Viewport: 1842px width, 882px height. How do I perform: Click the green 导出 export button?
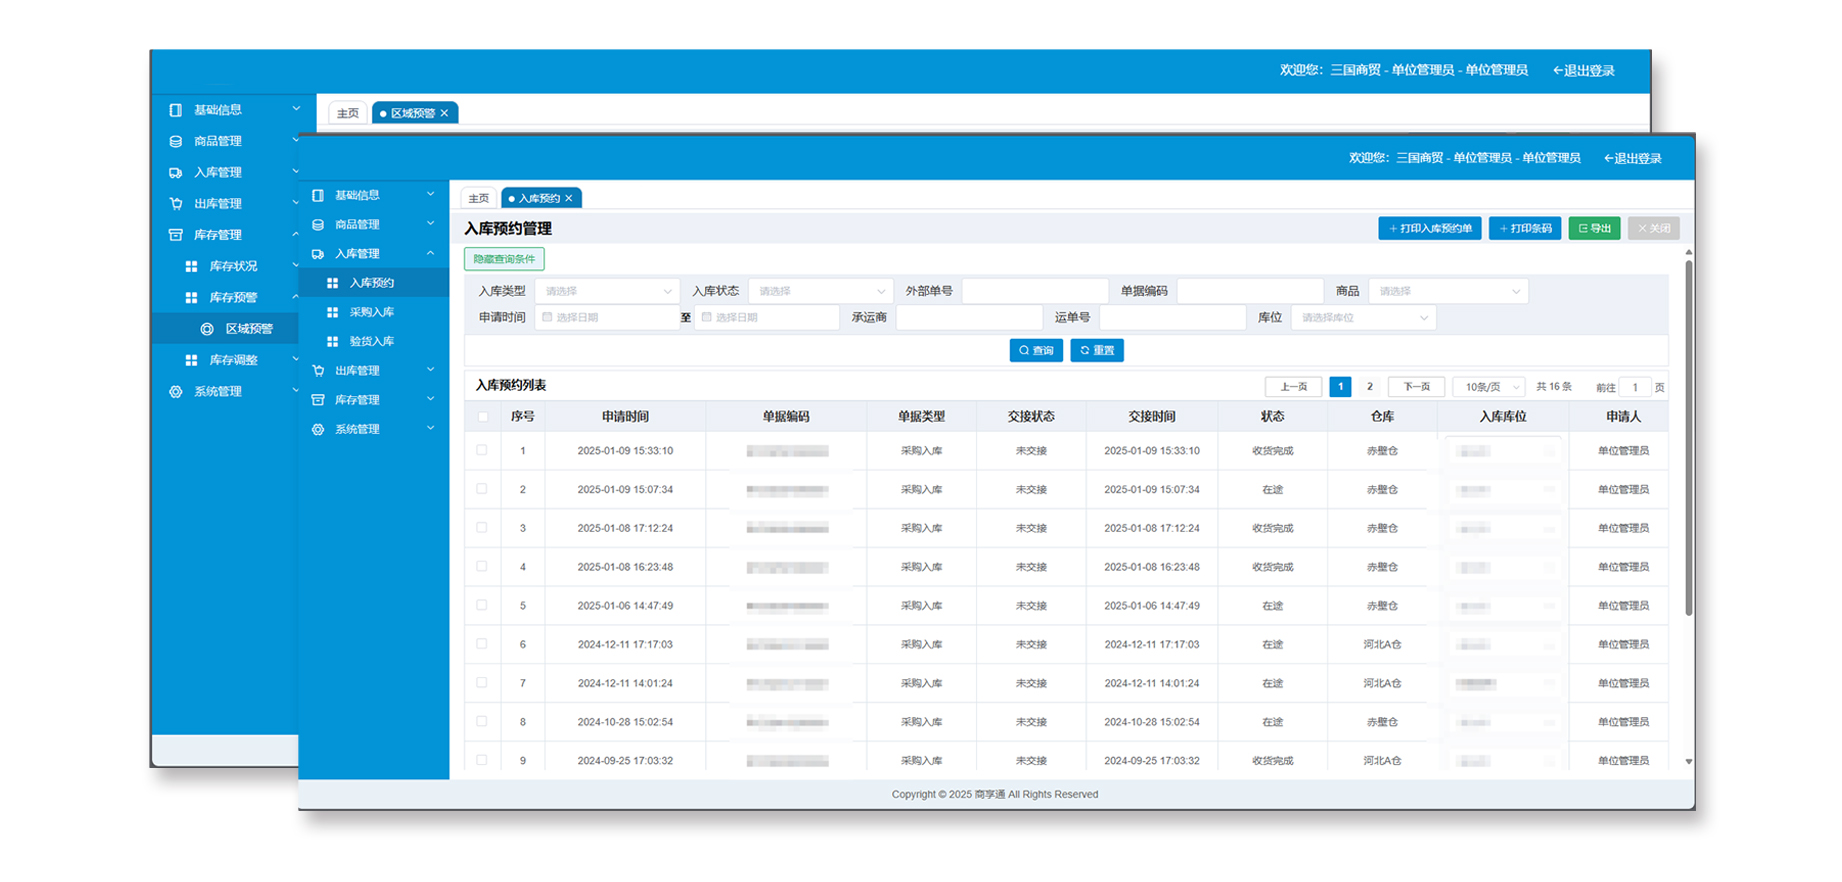click(1594, 229)
